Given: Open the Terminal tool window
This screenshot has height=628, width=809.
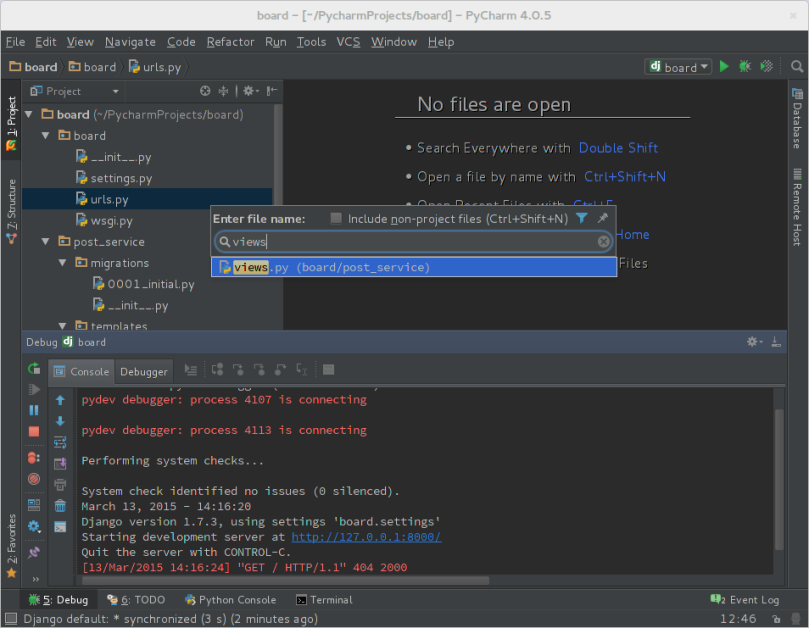Looking at the screenshot, I should pos(324,600).
